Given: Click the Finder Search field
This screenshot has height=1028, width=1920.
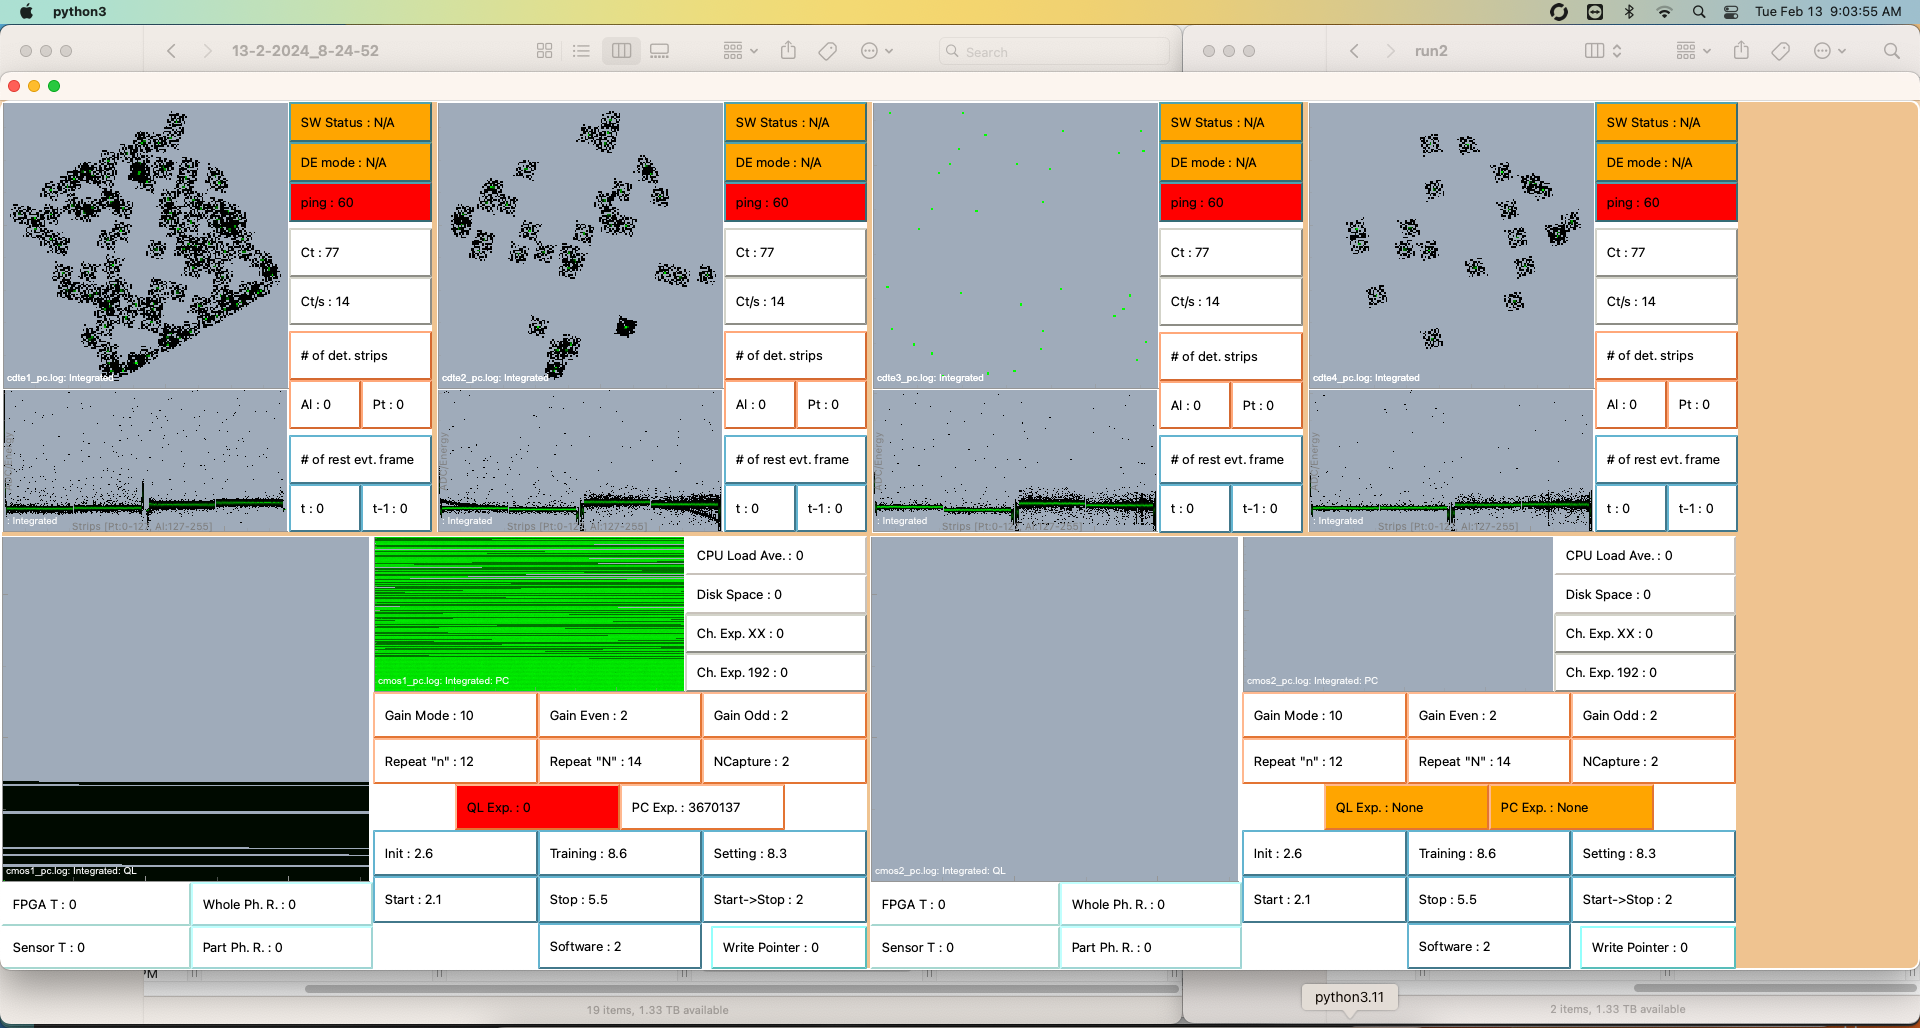Looking at the screenshot, I should (x=1055, y=51).
